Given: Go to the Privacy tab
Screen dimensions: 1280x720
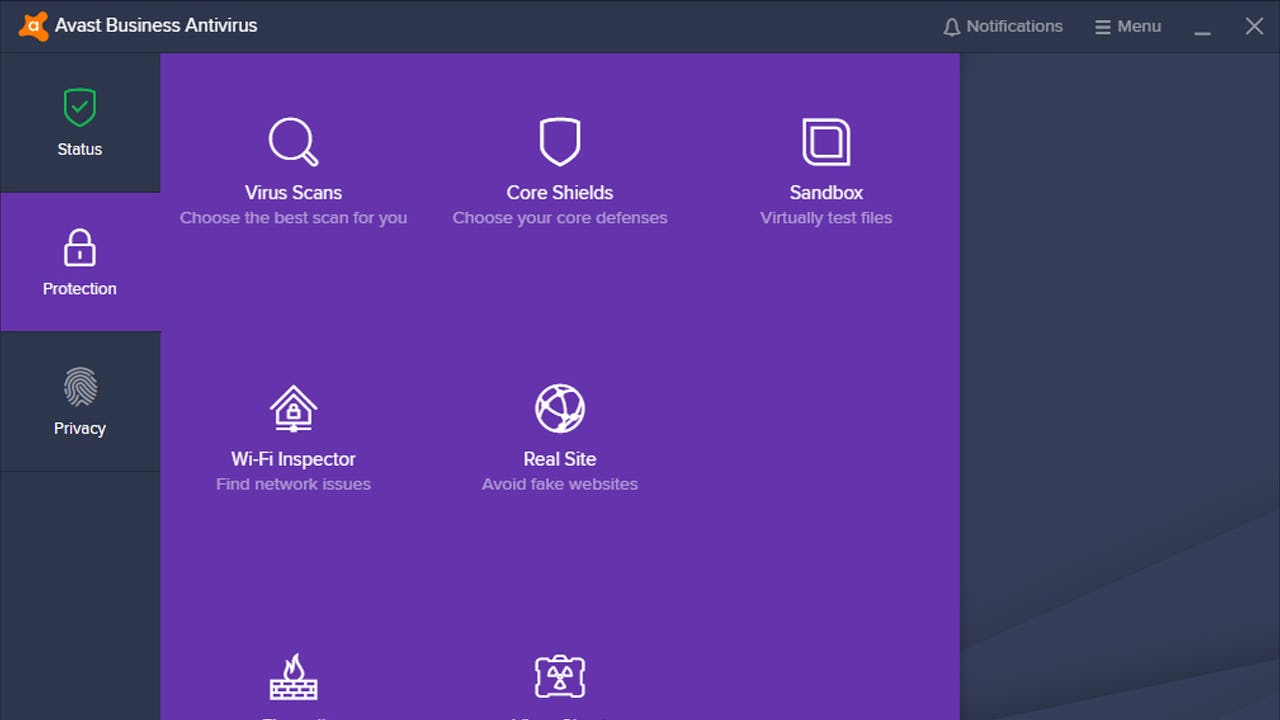Looking at the screenshot, I should coord(80,401).
